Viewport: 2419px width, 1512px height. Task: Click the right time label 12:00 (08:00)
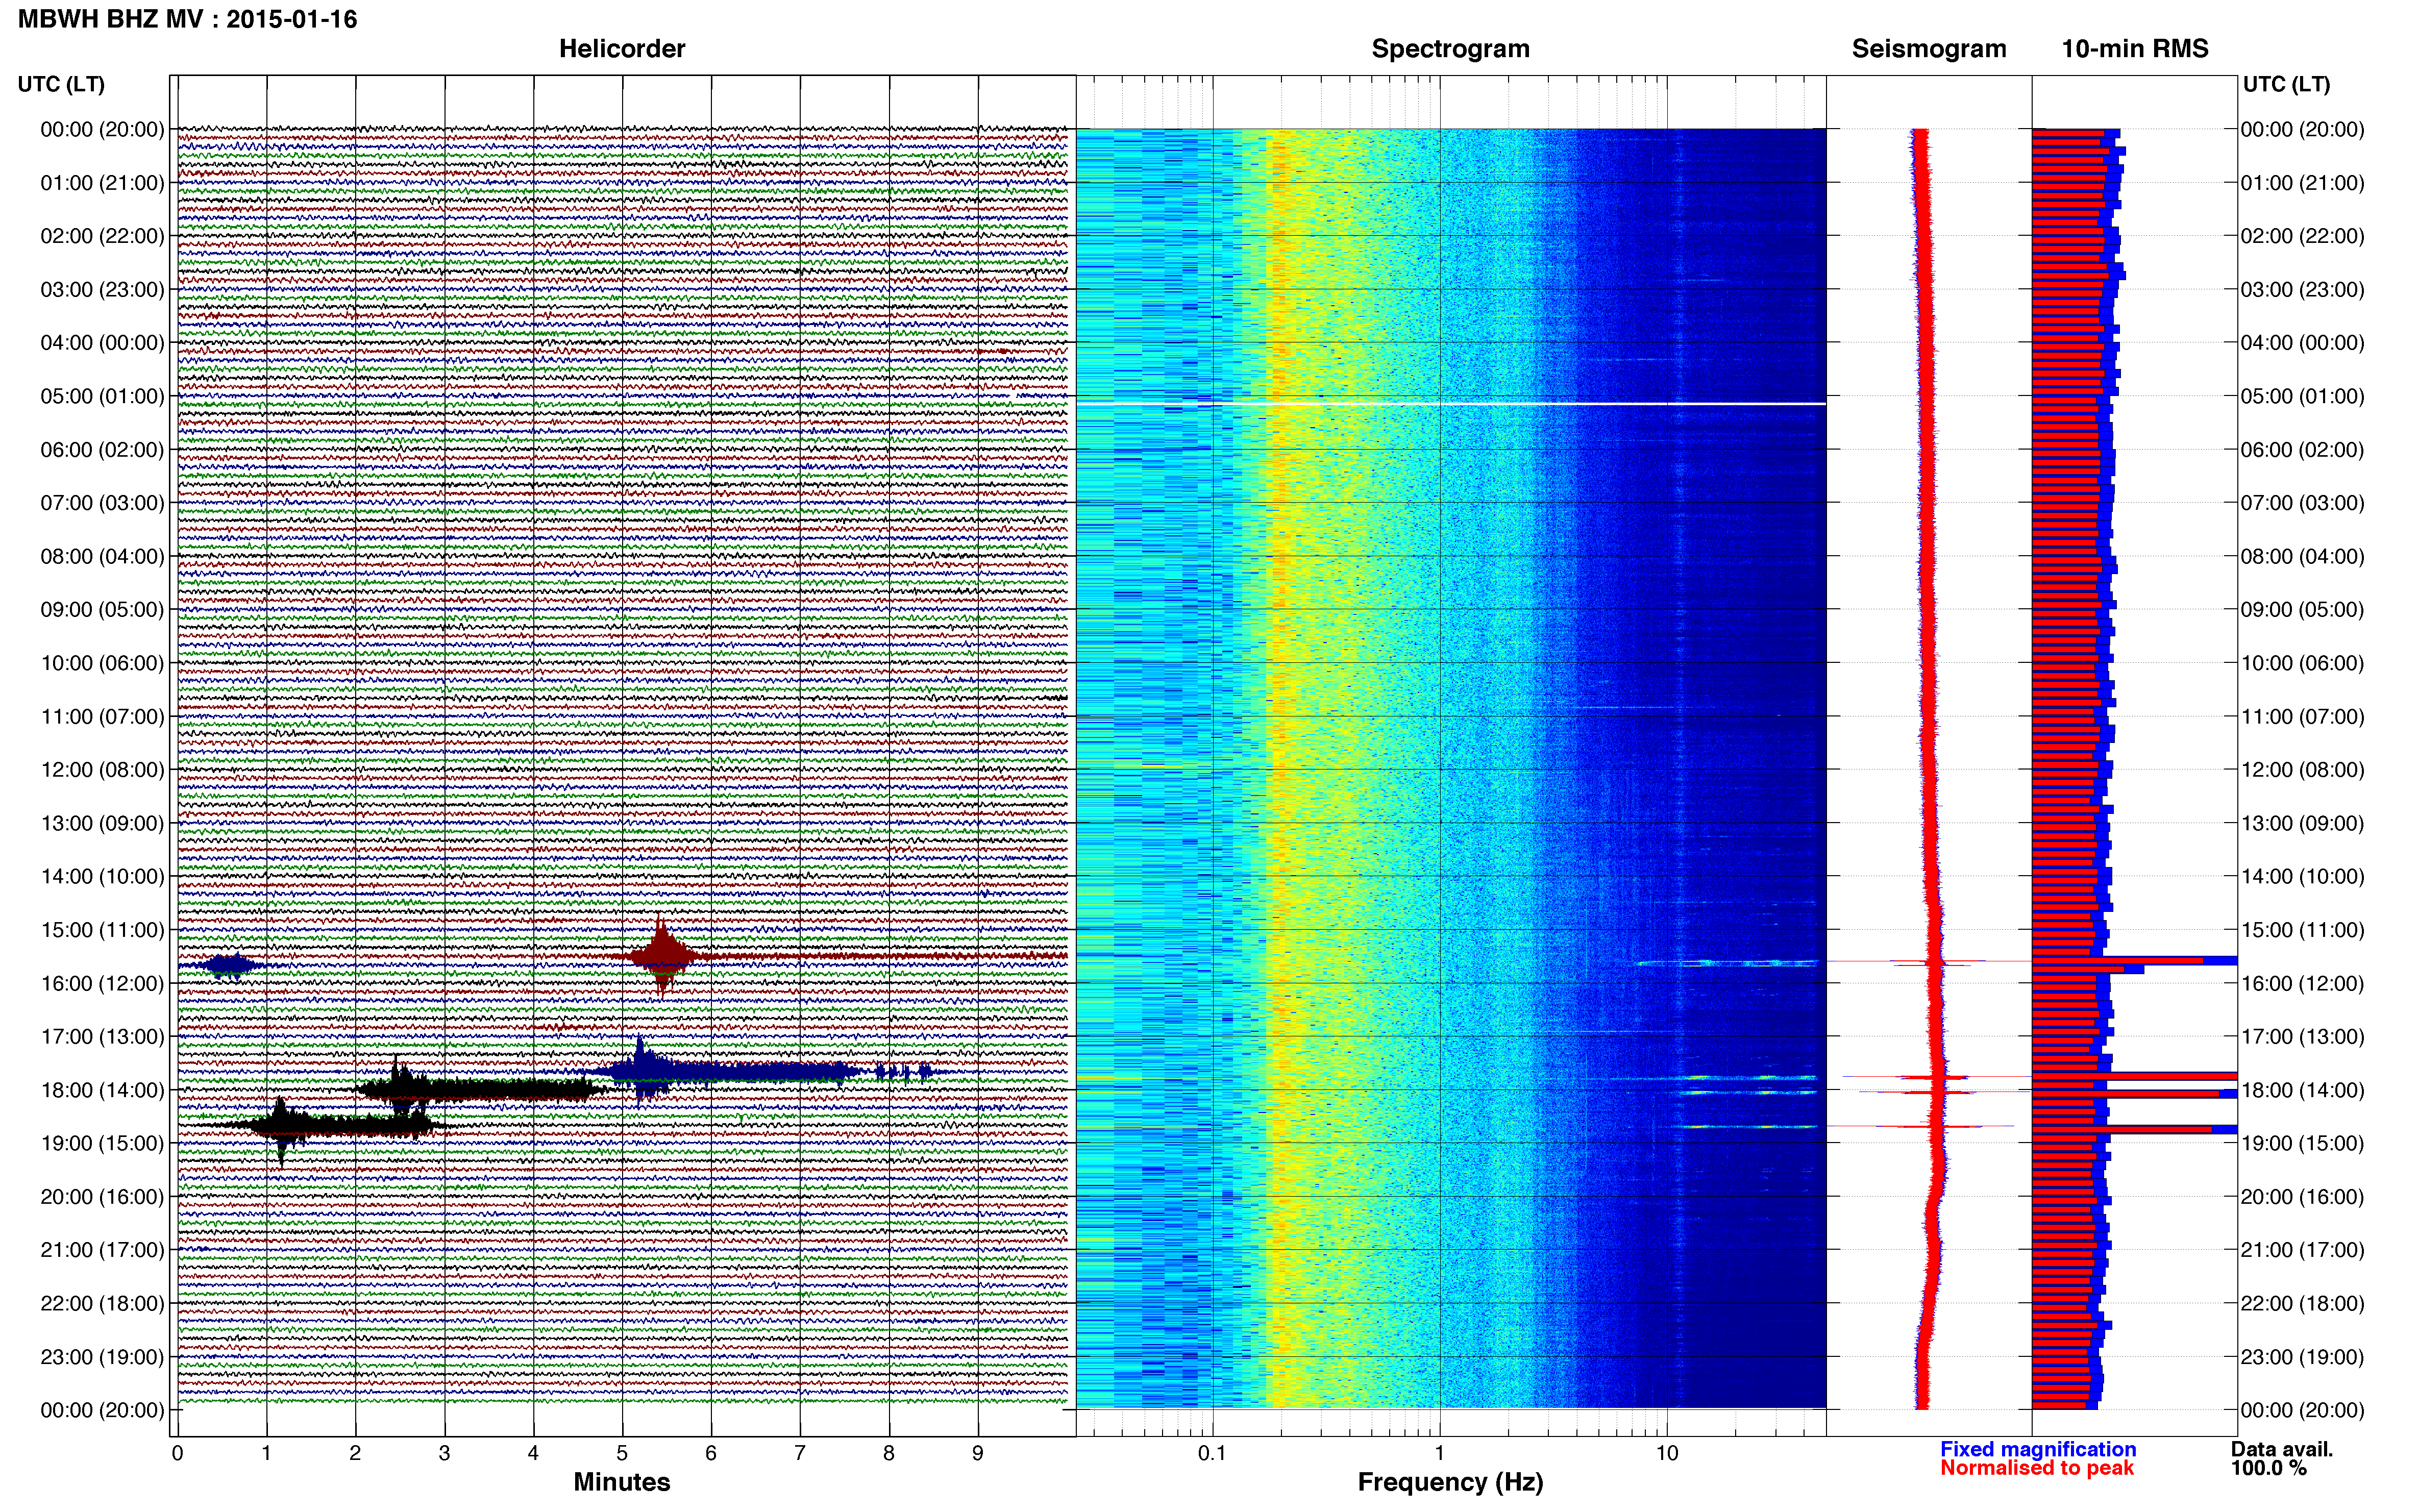[2302, 770]
